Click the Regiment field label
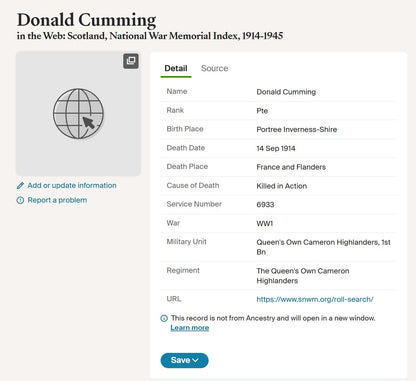Screen dimensions: 416x381 (x=183, y=270)
